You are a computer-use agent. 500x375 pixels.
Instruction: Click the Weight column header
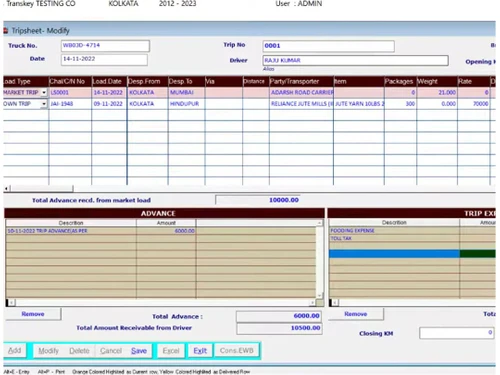[x=437, y=82]
